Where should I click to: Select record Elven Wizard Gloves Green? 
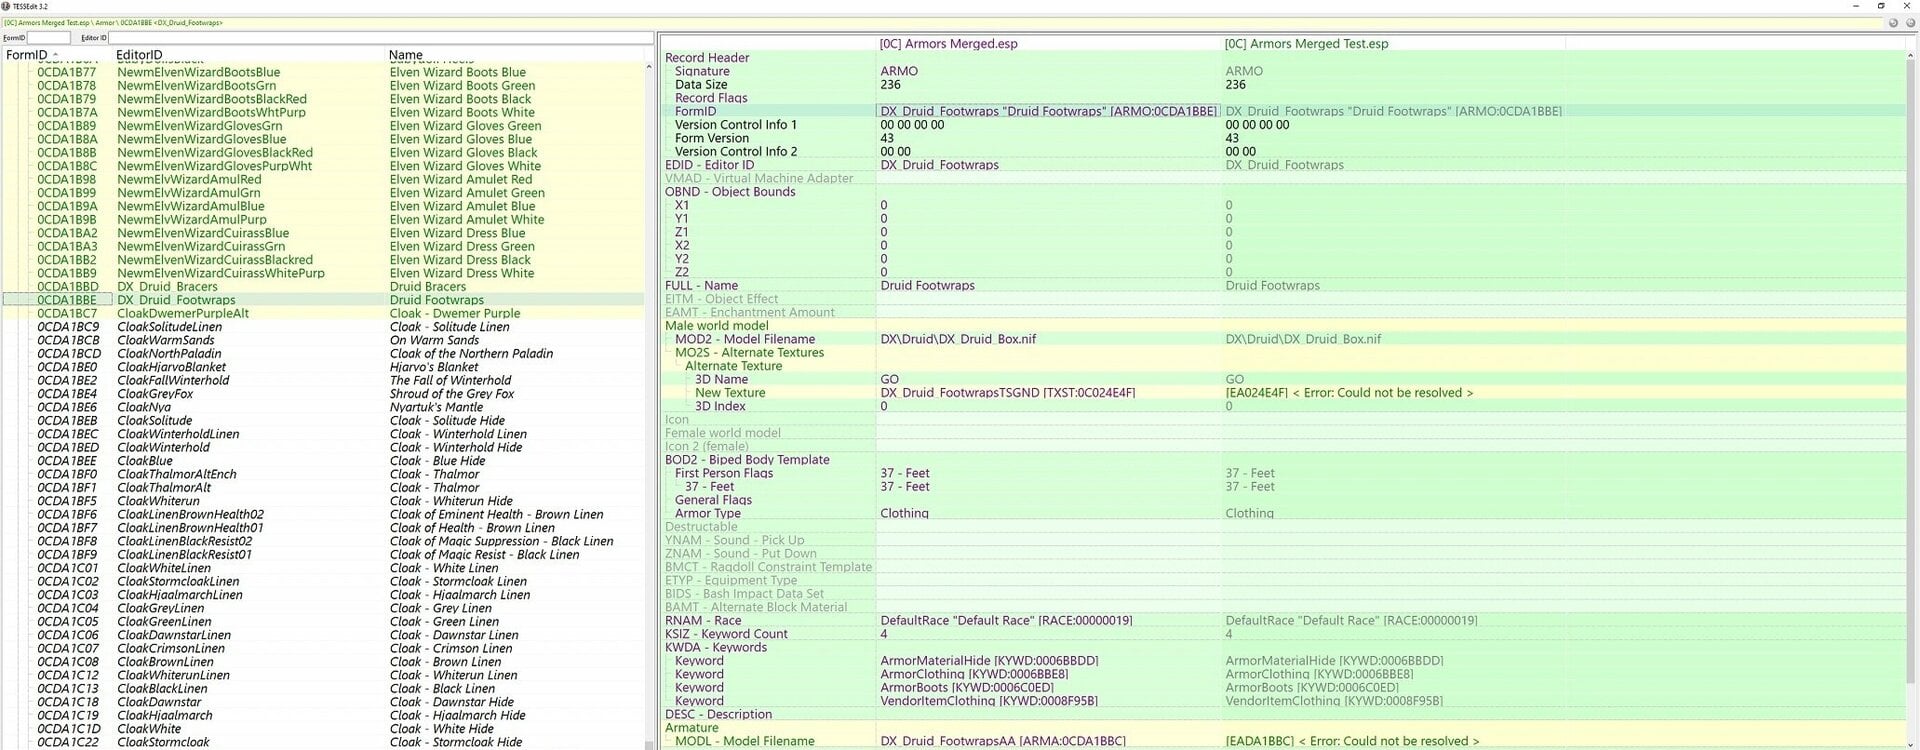(x=465, y=126)
